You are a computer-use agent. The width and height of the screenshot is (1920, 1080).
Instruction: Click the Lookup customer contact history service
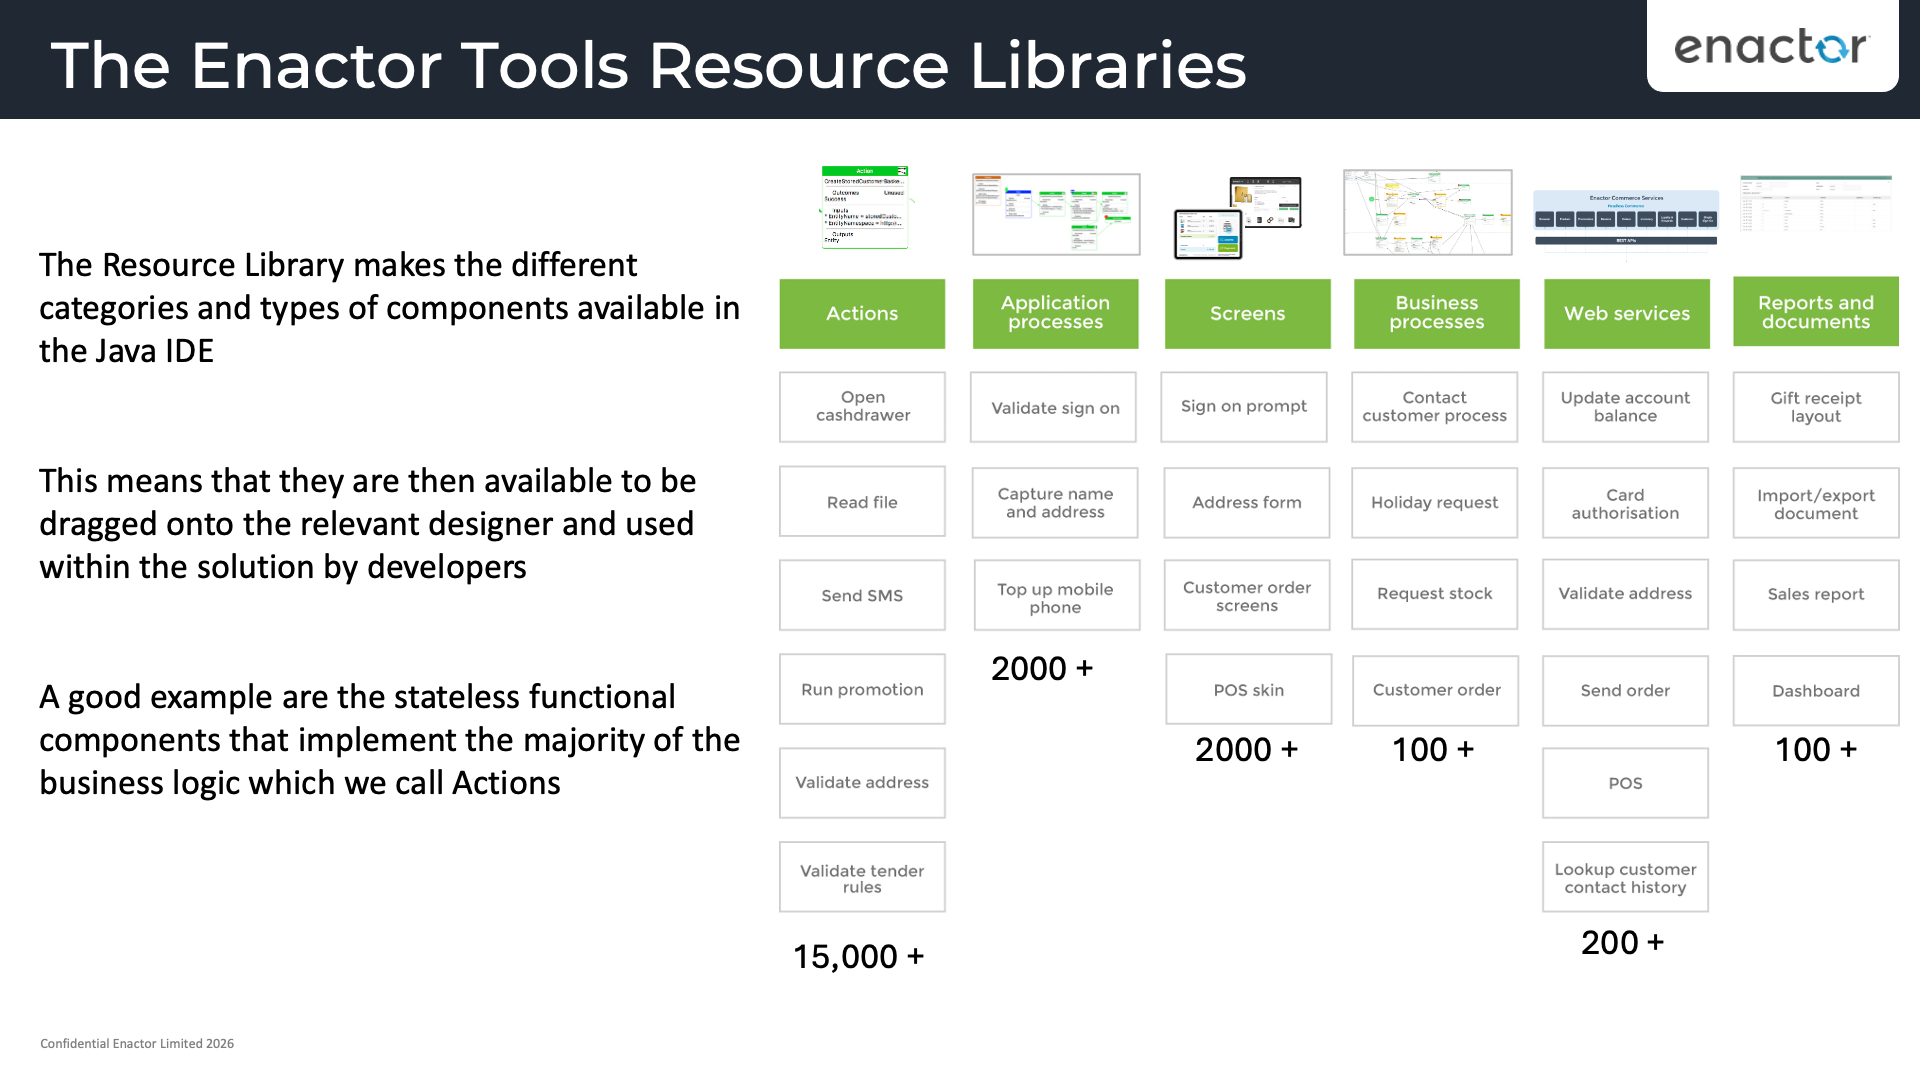click(1625, 877)
